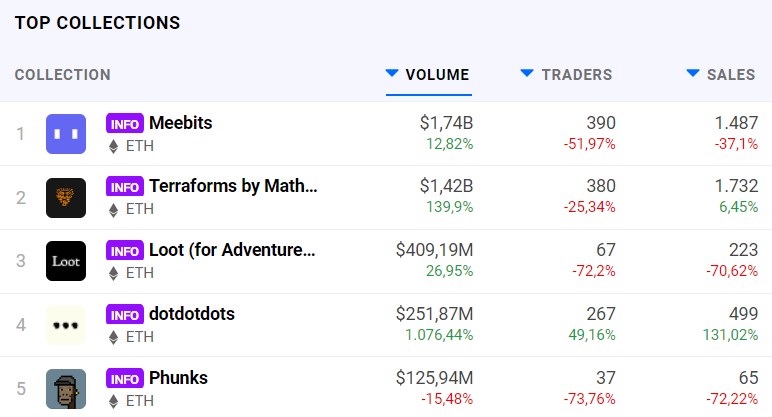772x417 pixels.
Task: Click the INFO badge next to Meebits
Action: point(125,124)
